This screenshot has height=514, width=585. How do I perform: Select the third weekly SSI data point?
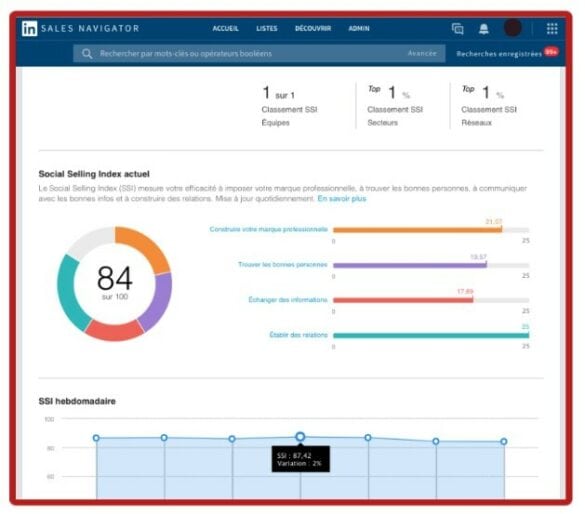pos(232,439)
